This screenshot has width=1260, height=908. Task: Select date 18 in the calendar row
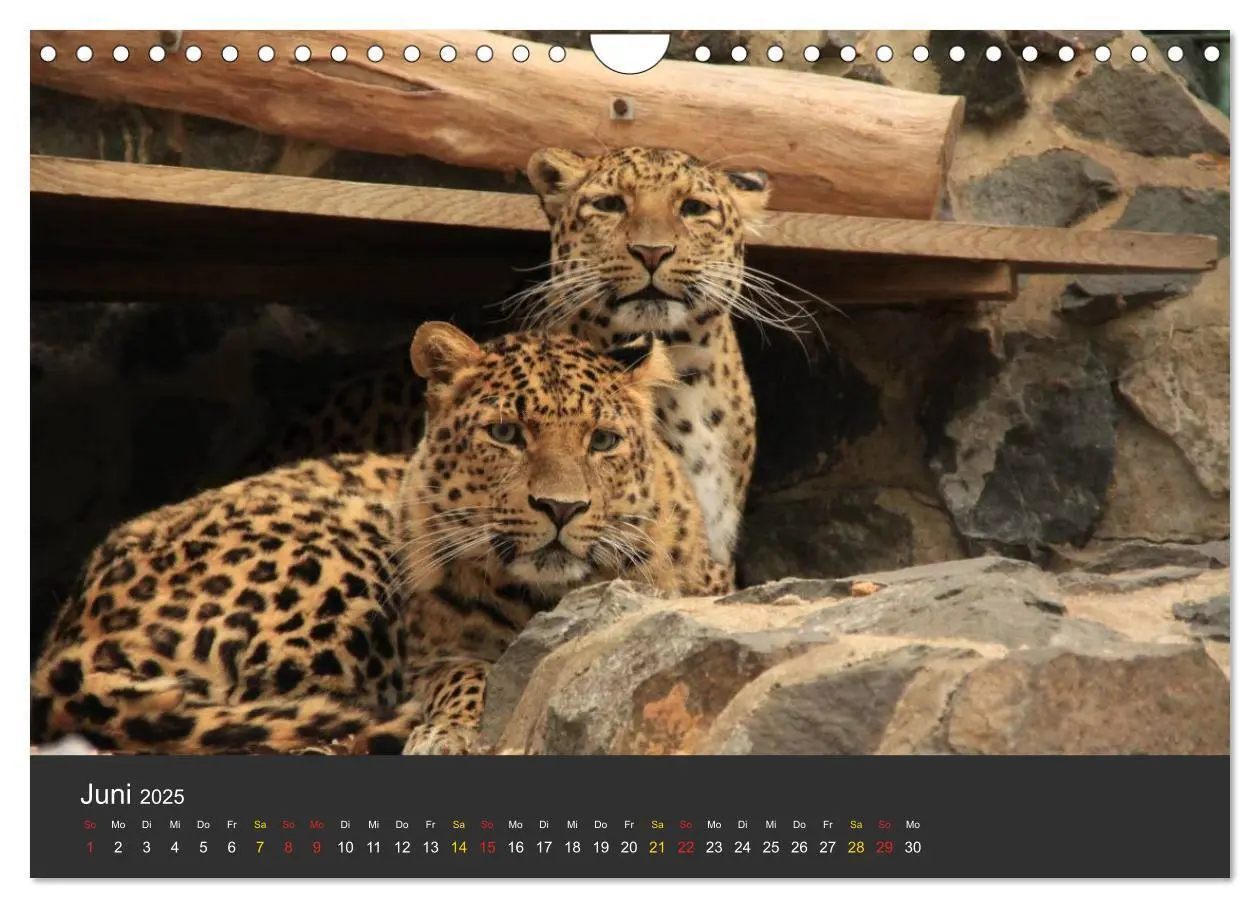[572, 847]
